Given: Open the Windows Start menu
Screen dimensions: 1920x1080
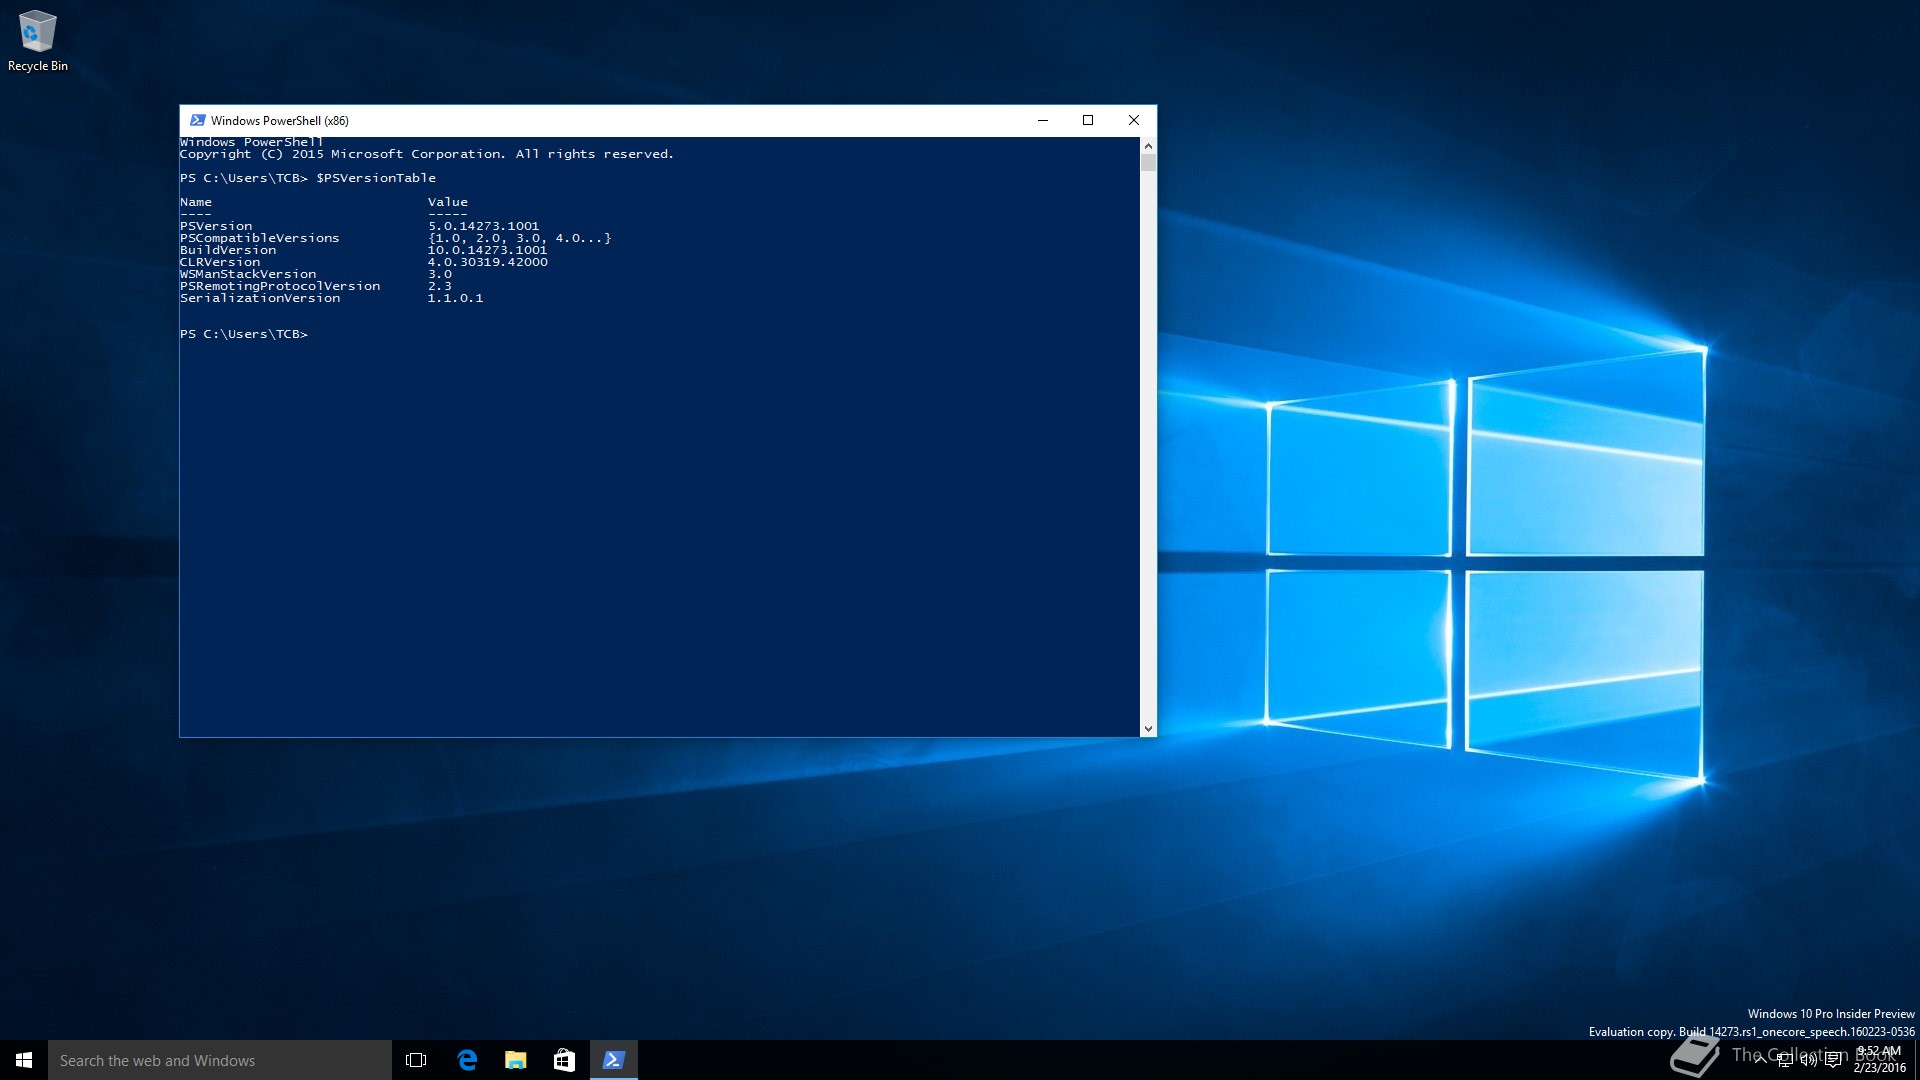Looking at the screenshot, I should click(24, 1060).
